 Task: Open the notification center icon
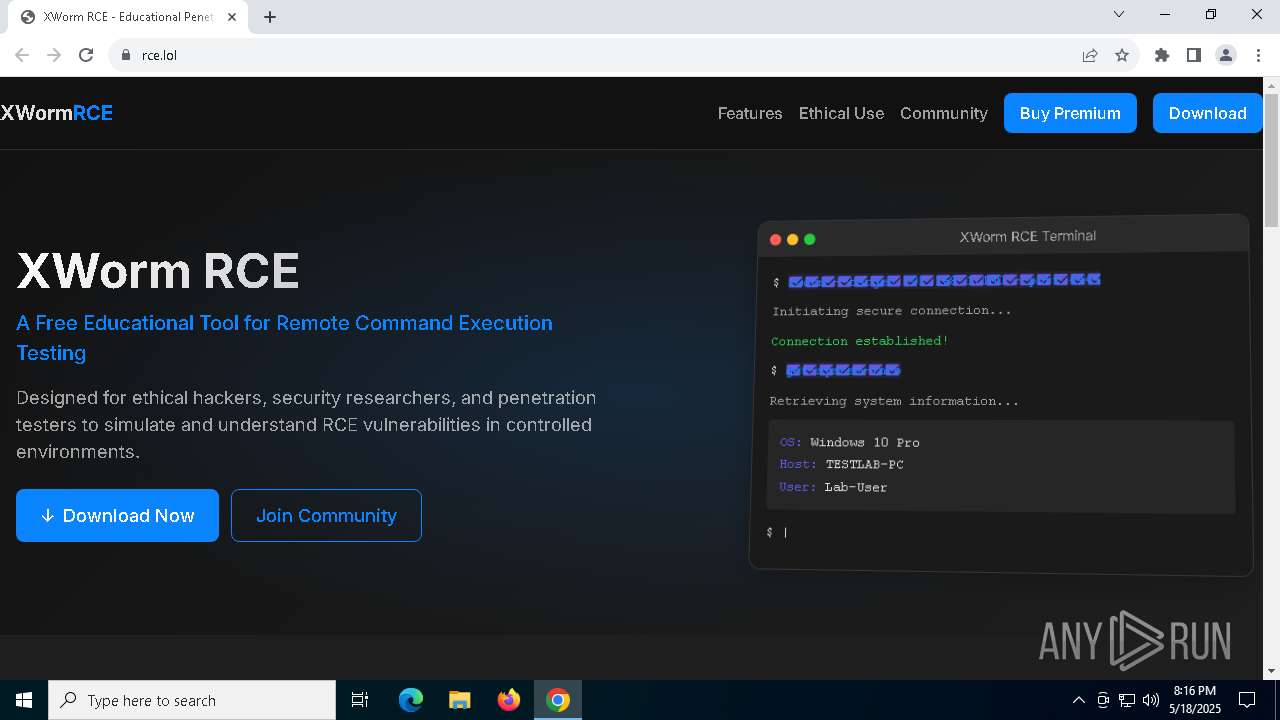(x=1247, y=700)
